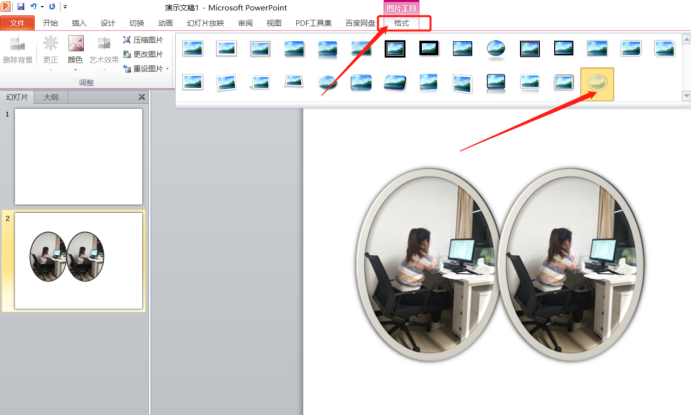The image size is (692, 415).
Task: Switch to the 视图 ribbon tab
Action: (274, 23)
